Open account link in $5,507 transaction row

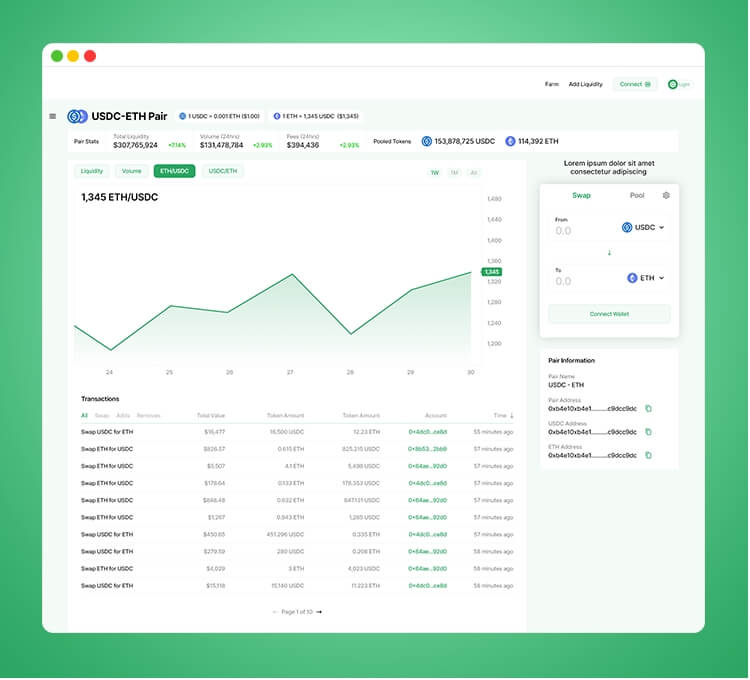coord(428,467)
